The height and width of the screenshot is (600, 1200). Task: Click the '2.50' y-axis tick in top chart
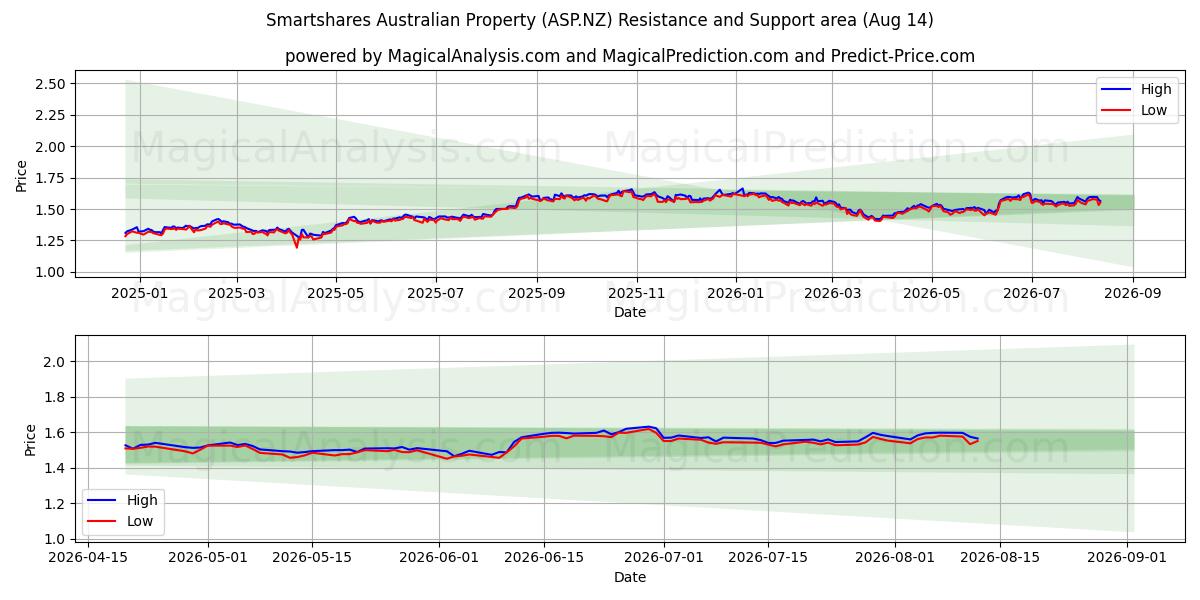[x=51, y=84]
